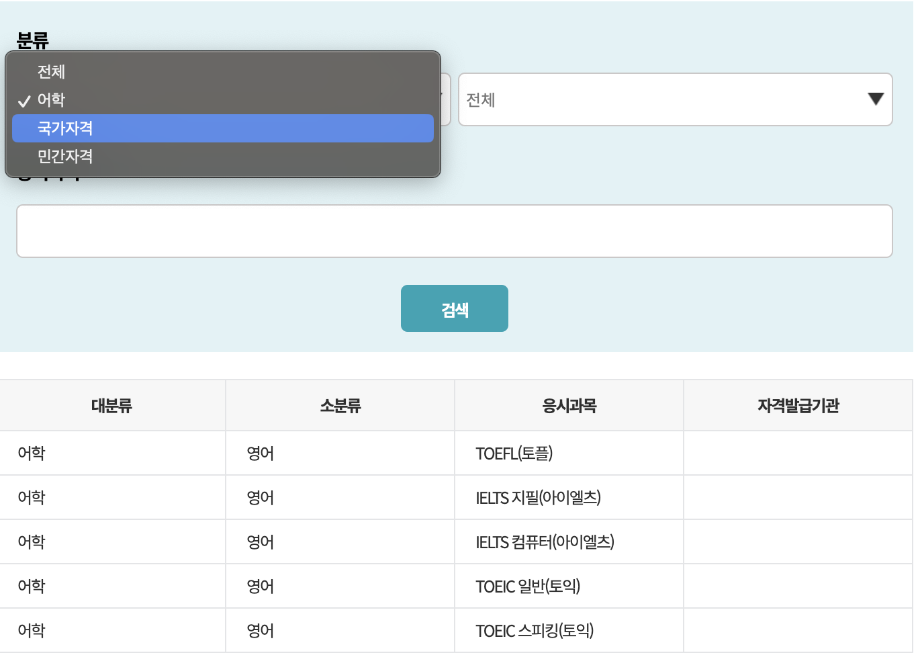Select the TOEIC 스피킹(토익) entry
Viewport: 920px width, 653px height.
[534, 631]
